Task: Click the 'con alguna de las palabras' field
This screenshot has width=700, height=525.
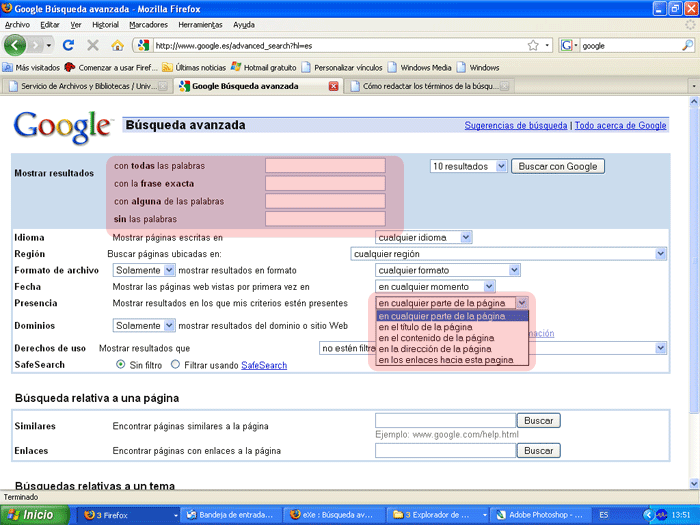Action: coord(325,201)
